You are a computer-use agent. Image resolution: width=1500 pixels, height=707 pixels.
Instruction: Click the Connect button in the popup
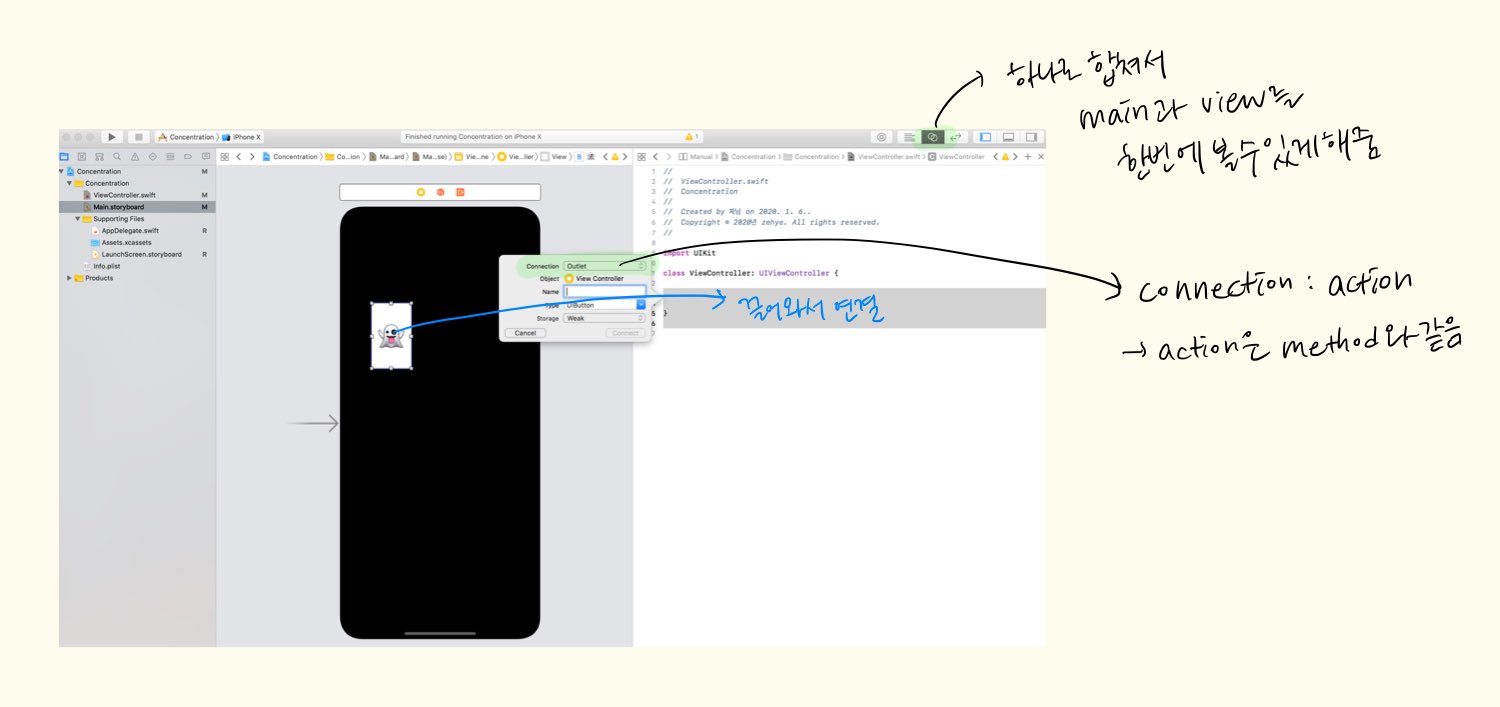pos(625,332)
